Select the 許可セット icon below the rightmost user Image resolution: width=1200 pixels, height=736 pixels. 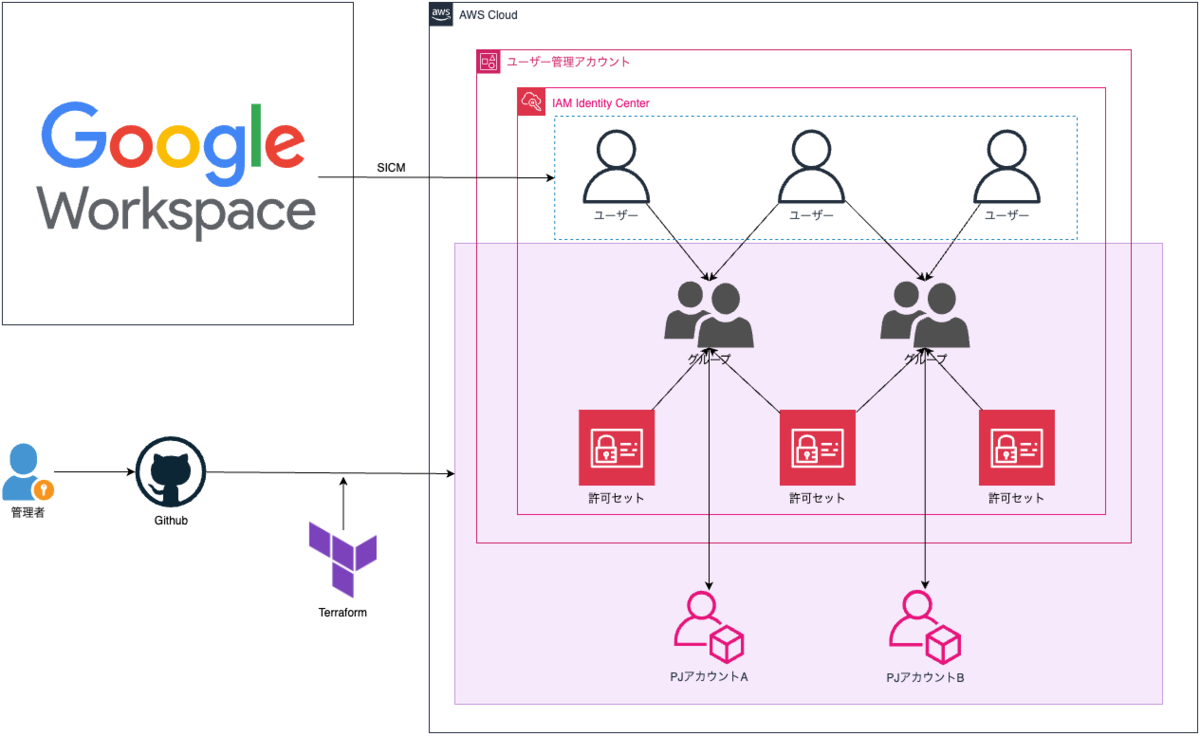(1016, 447)
